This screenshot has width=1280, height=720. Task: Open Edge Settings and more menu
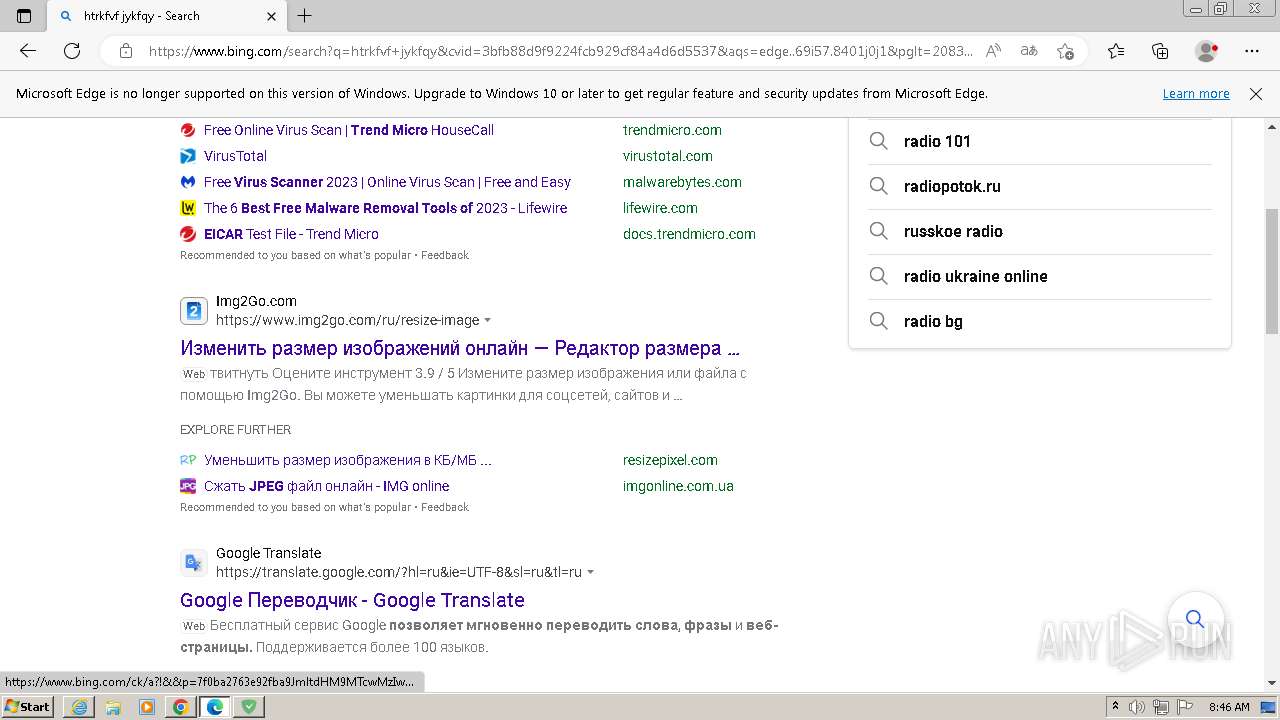[x=1252, y=51]
